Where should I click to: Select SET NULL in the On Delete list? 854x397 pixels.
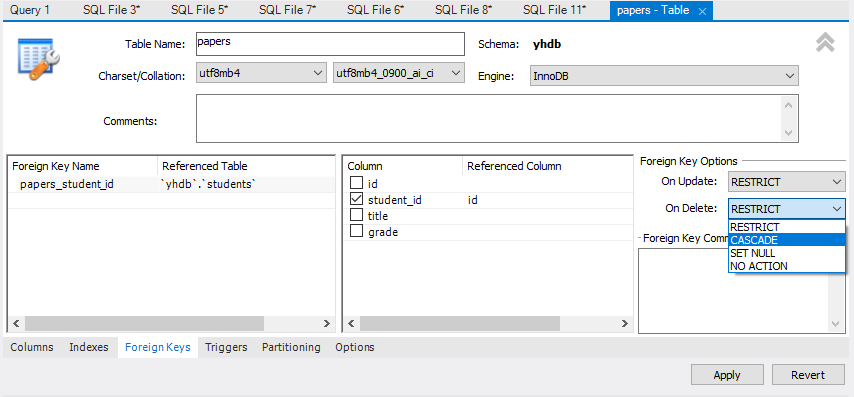(x=786, y=253)
